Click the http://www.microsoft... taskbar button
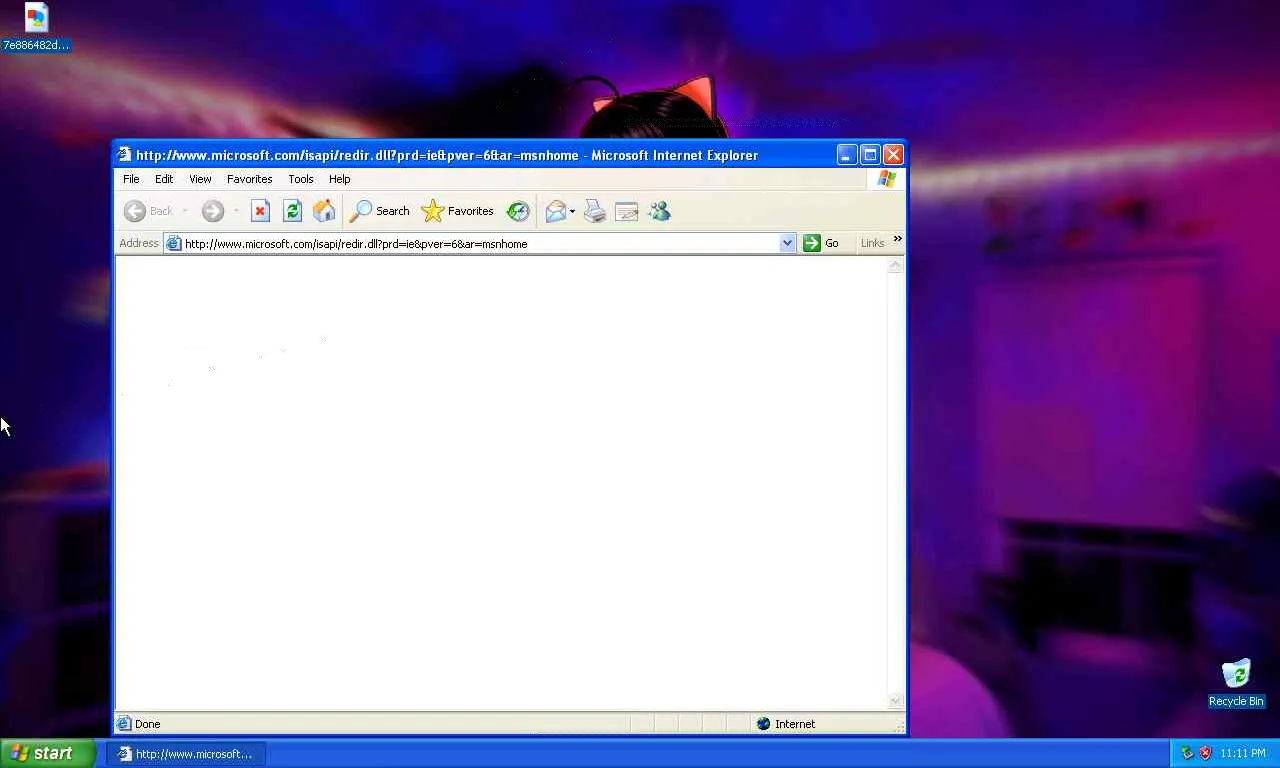The width and height of the screenshot is (1280, 768). (186, 754)
